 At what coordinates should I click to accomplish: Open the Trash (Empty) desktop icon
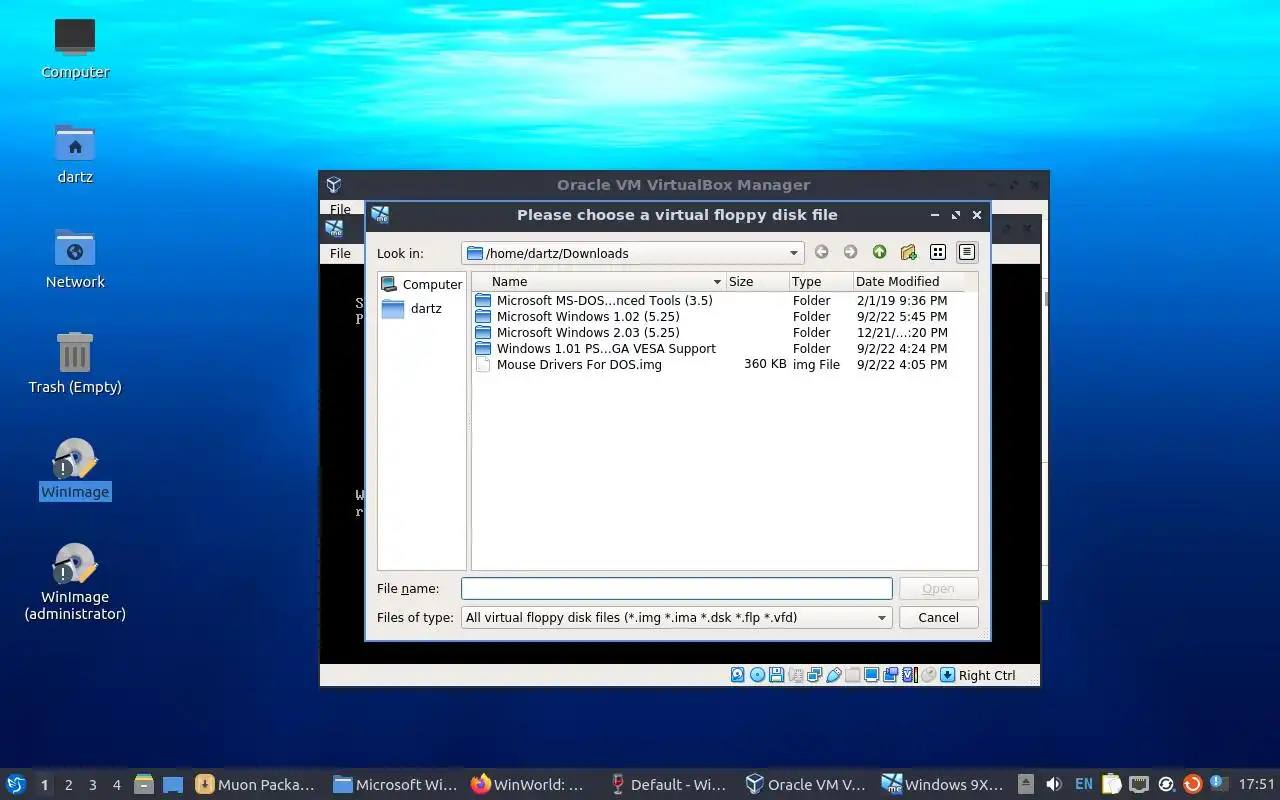tap(75, 363)
